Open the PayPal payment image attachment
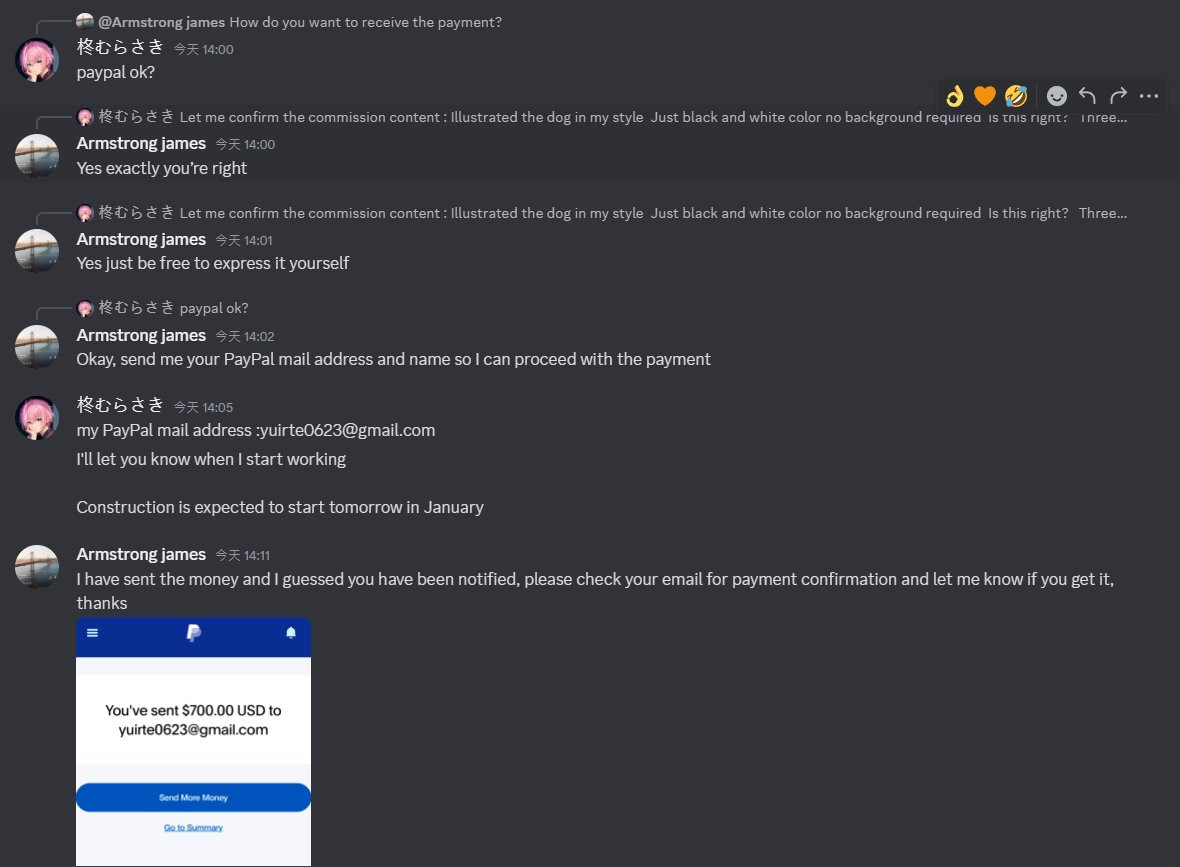Viewport: 1180px width, 867px height. (193, 742)
